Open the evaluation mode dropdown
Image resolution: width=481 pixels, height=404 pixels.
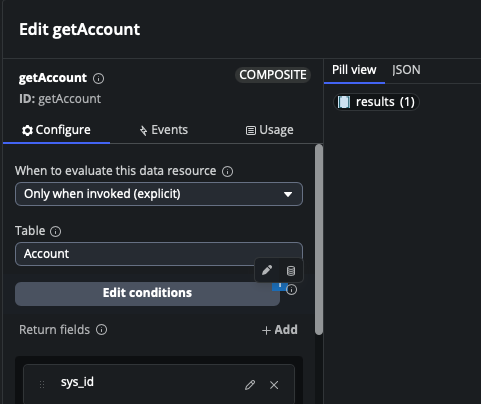[x=159, y=194]
